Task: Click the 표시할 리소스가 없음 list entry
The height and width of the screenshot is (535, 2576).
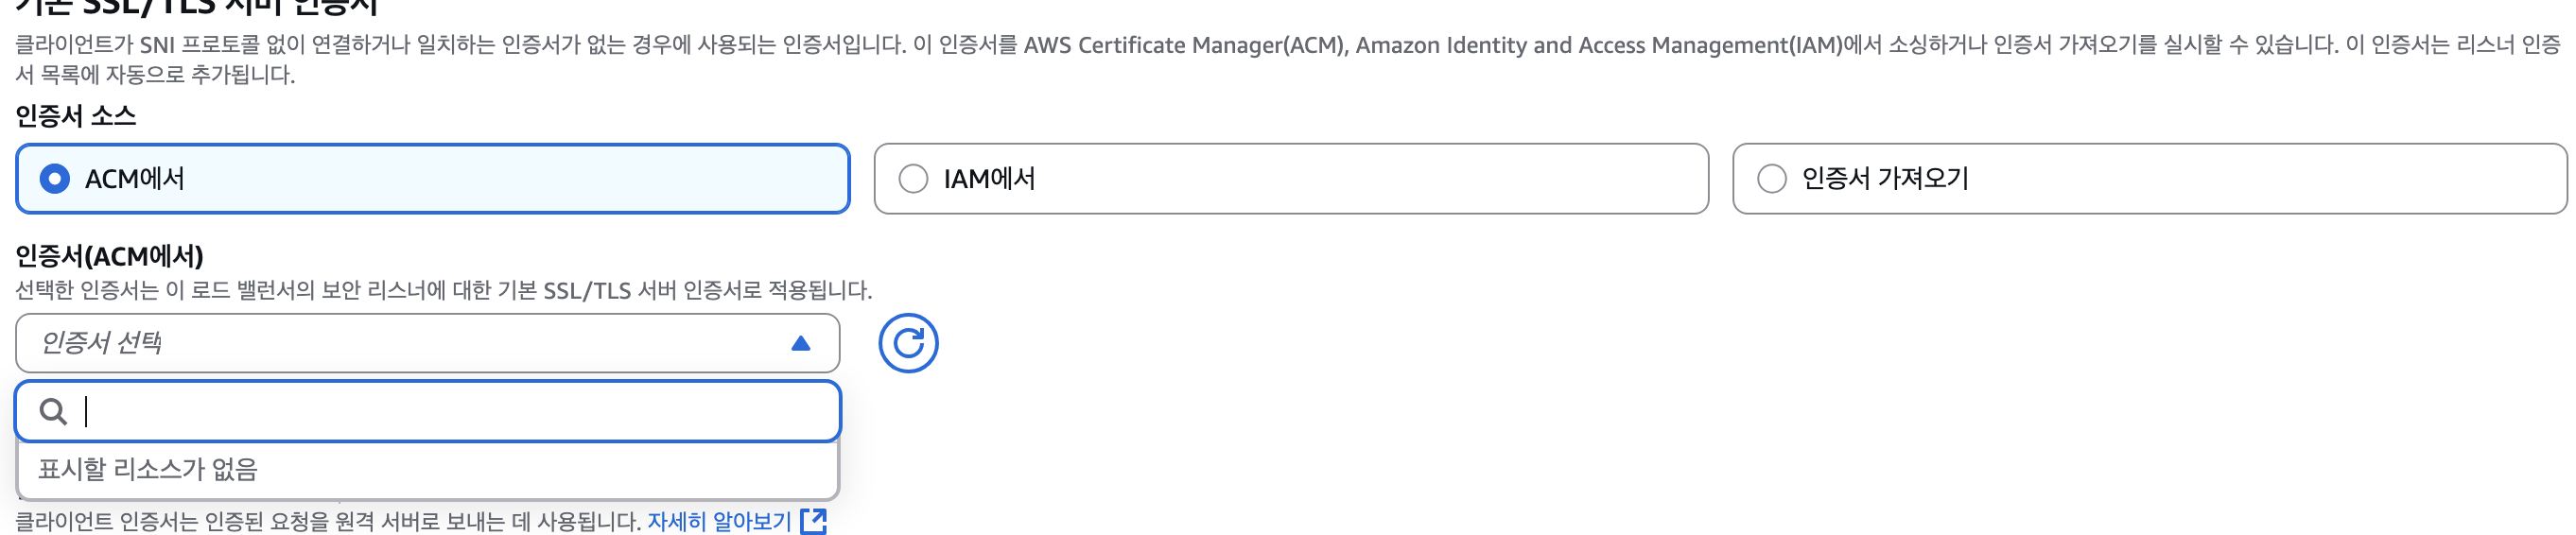Action: point(148,469)
